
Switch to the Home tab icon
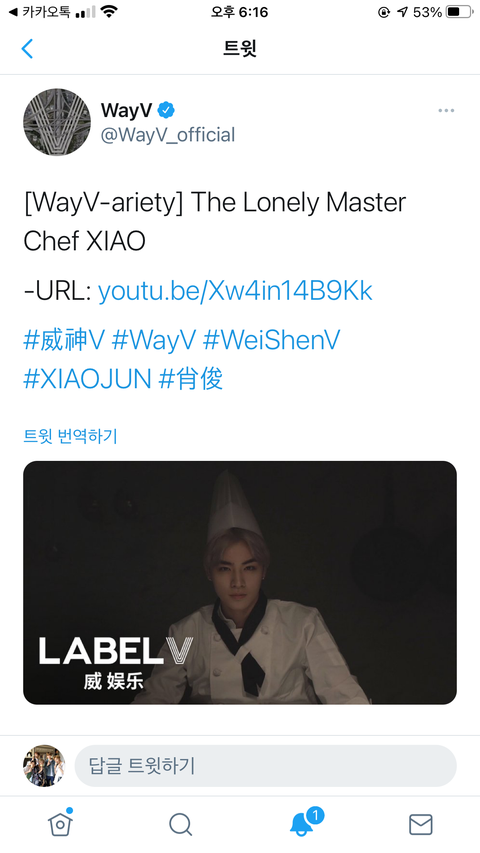60,823
